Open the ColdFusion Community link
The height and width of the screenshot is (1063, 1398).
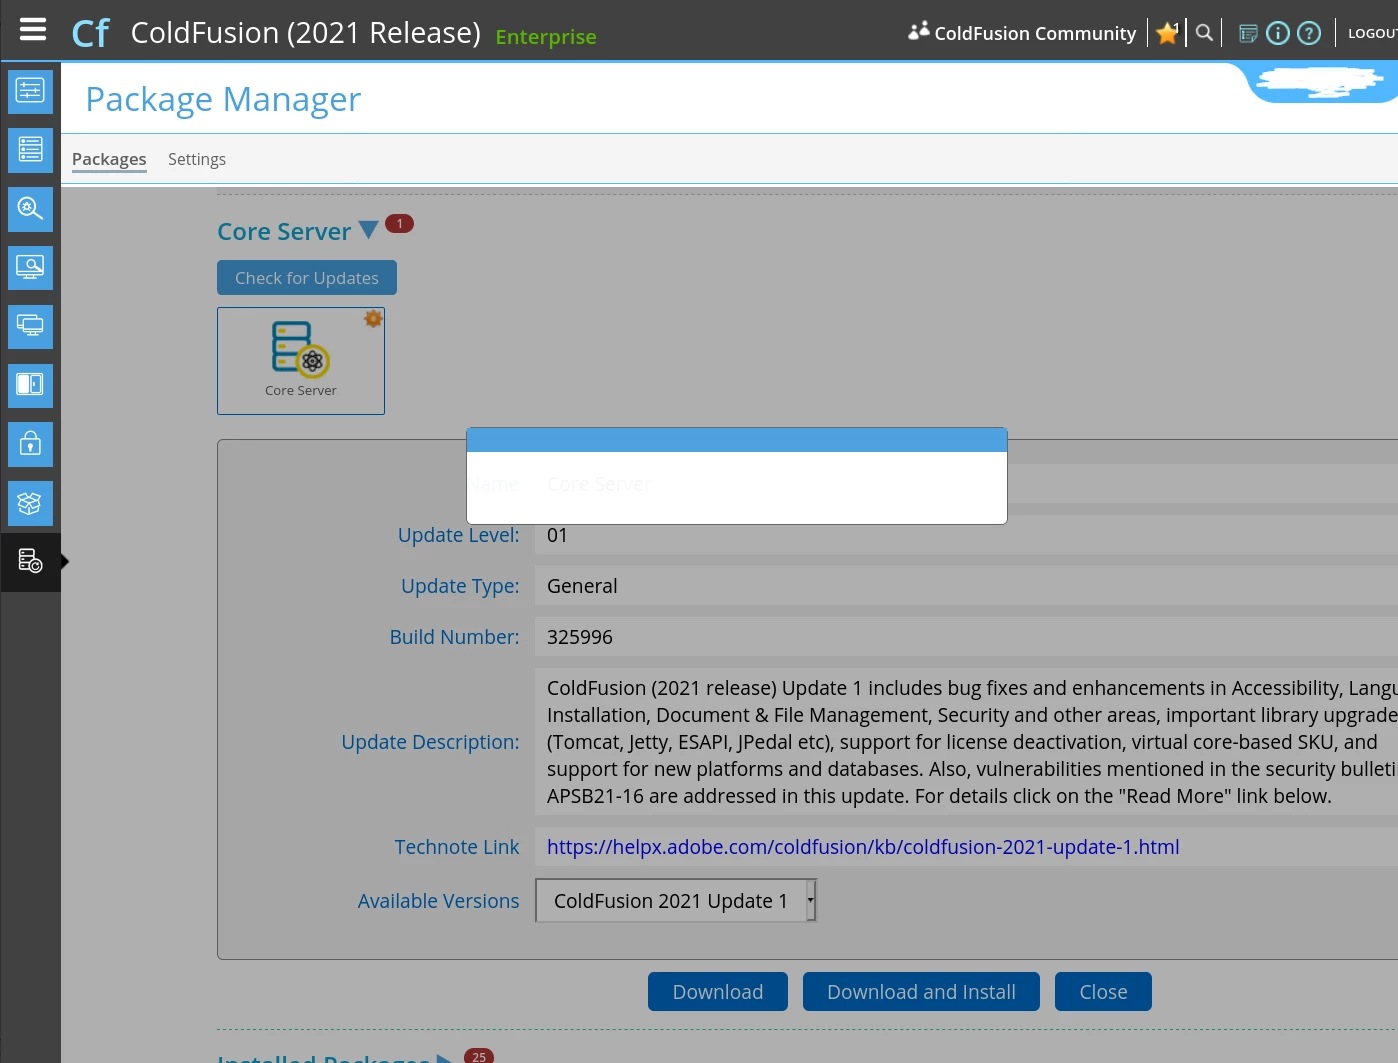[1022, 33]
